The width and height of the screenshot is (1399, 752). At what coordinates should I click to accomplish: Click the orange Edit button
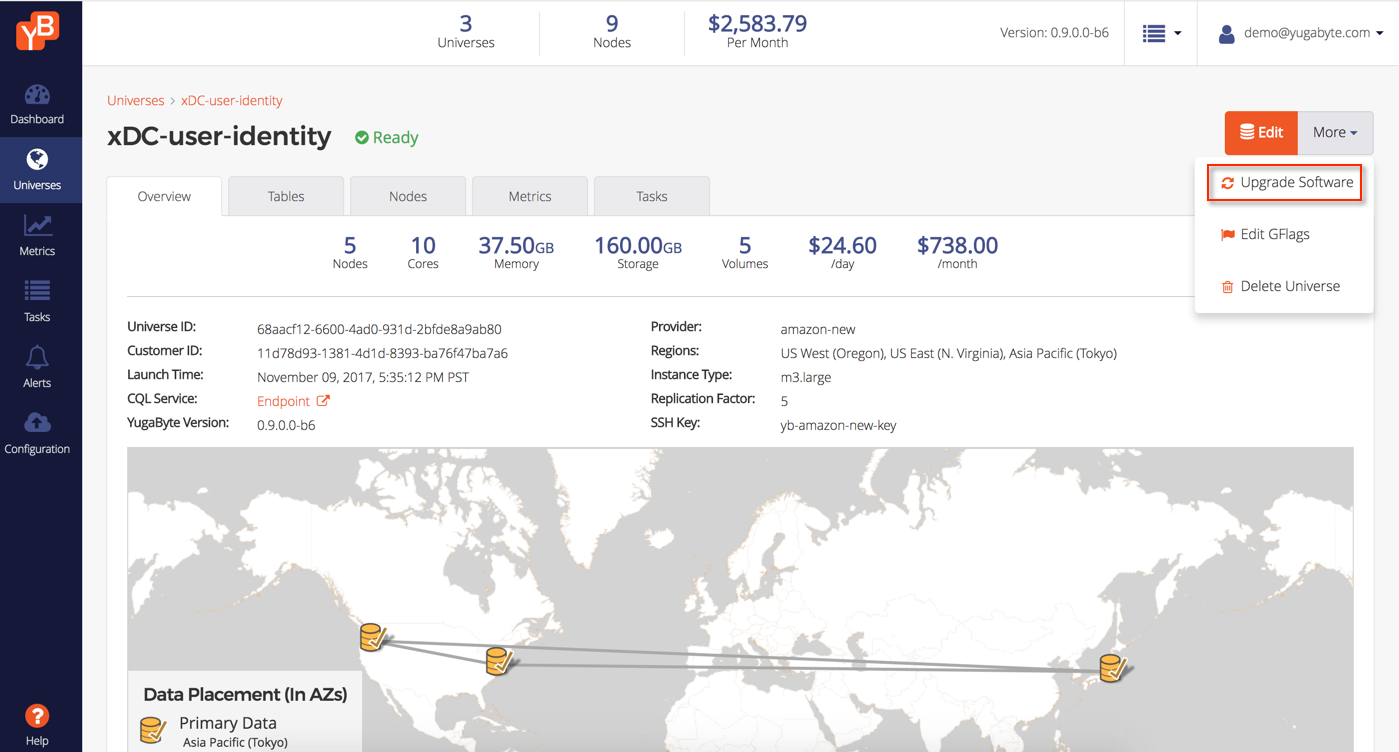(1261, 132)
